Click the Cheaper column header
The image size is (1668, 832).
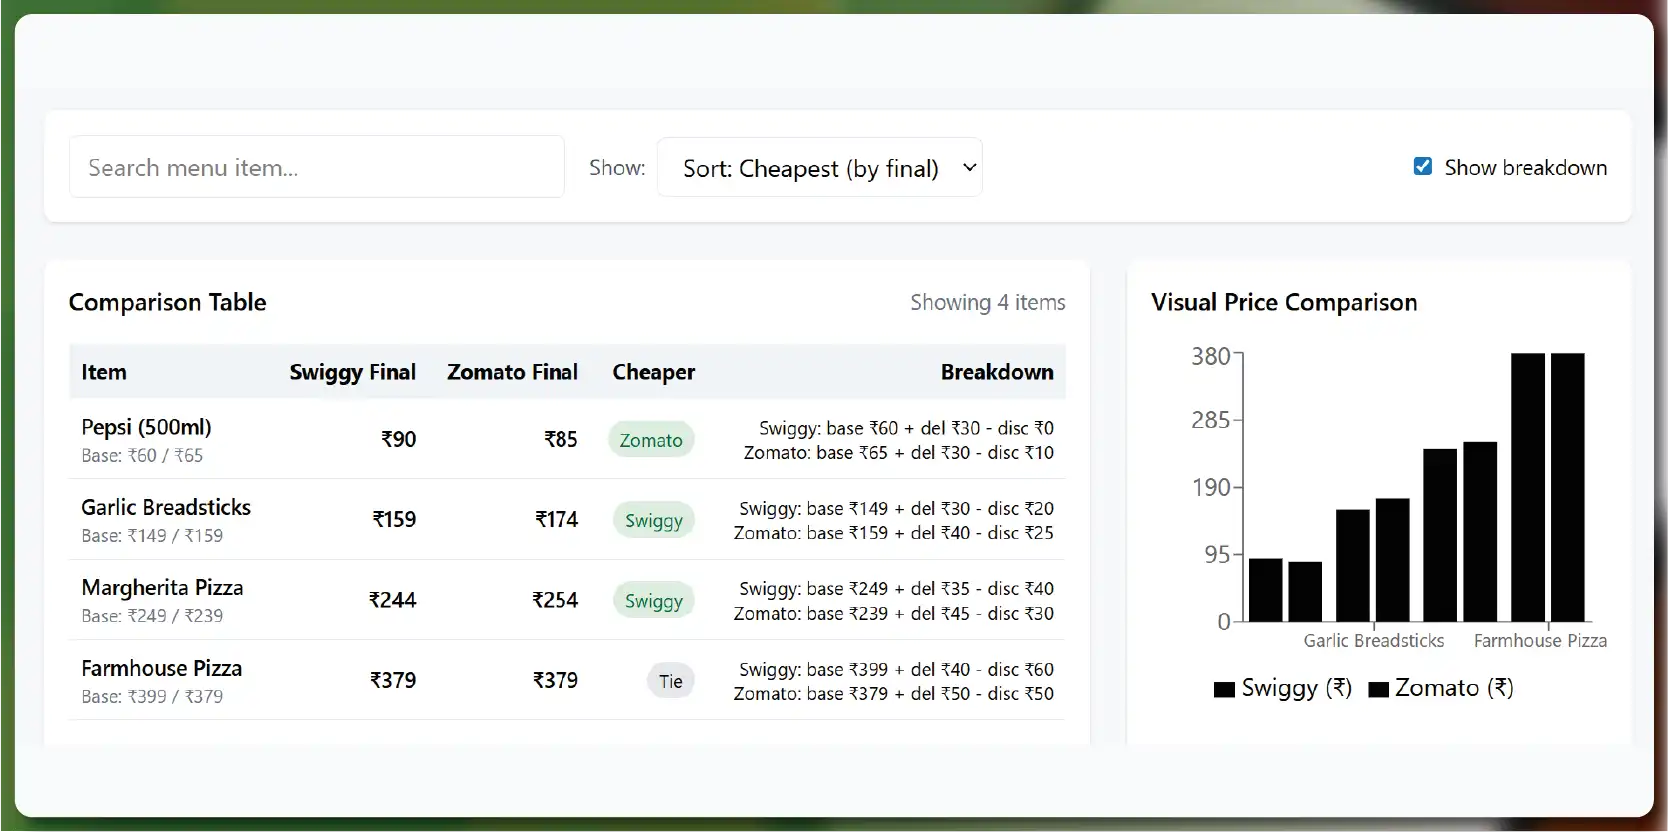[653, 372]
